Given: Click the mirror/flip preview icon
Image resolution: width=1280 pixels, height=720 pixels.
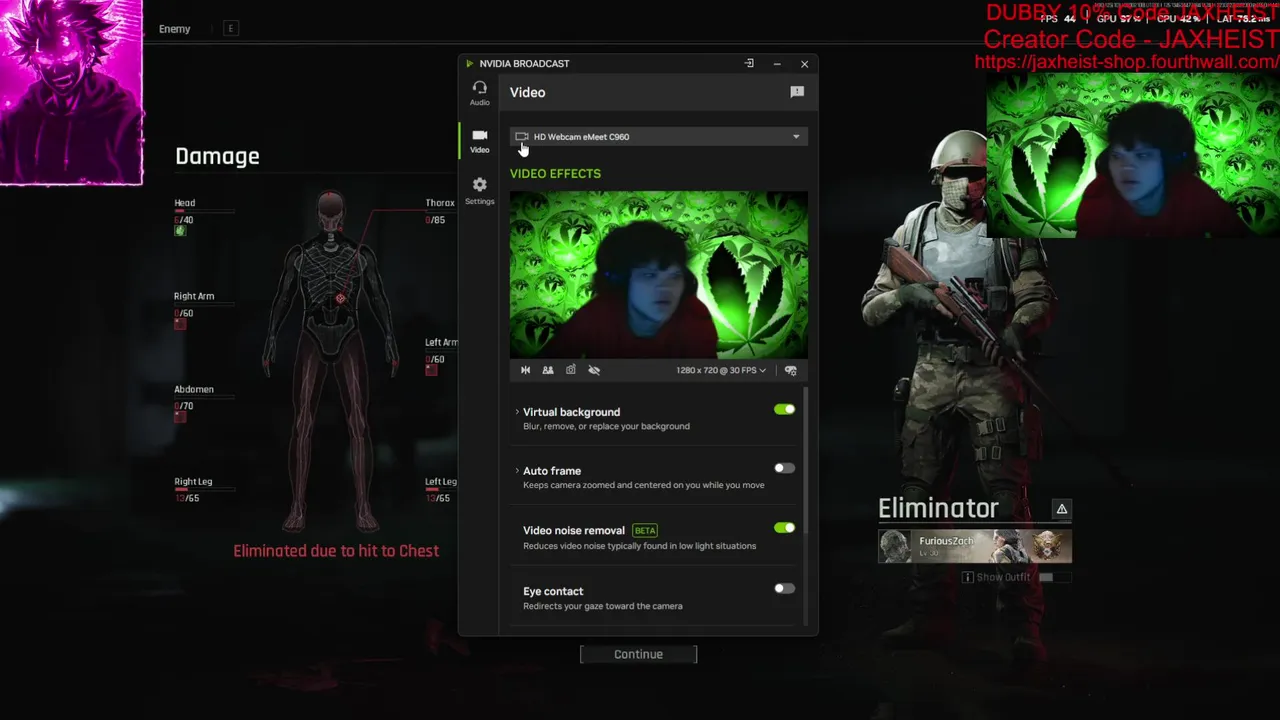Looking at the screenshot, I should pos(525,370).
